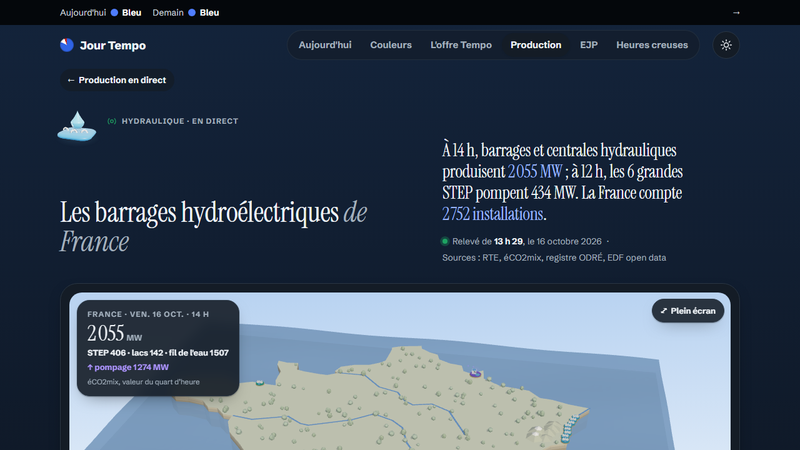Go back to Production en direct
This screenshot has height=450, width=800.
click(x=117, y=80)
